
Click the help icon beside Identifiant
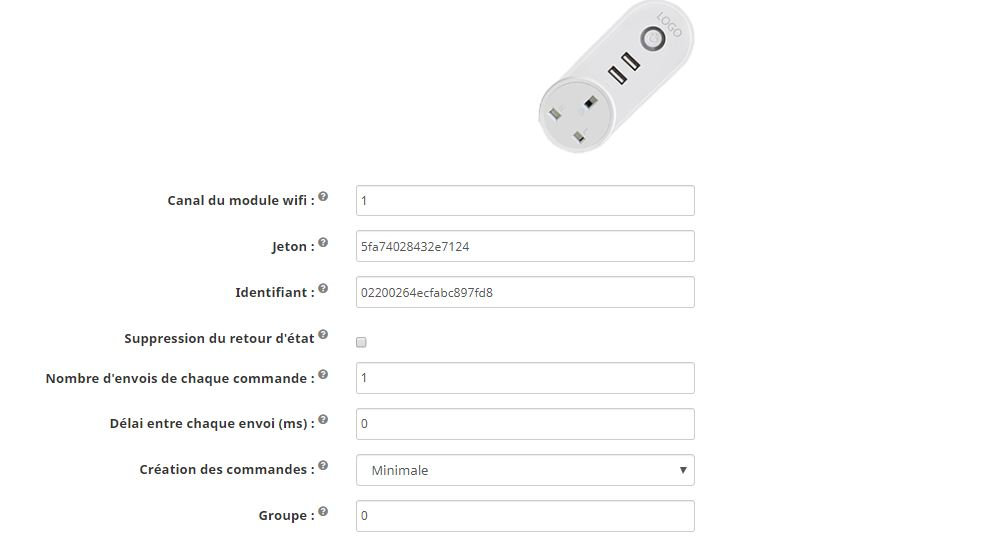tap(323, 289)
